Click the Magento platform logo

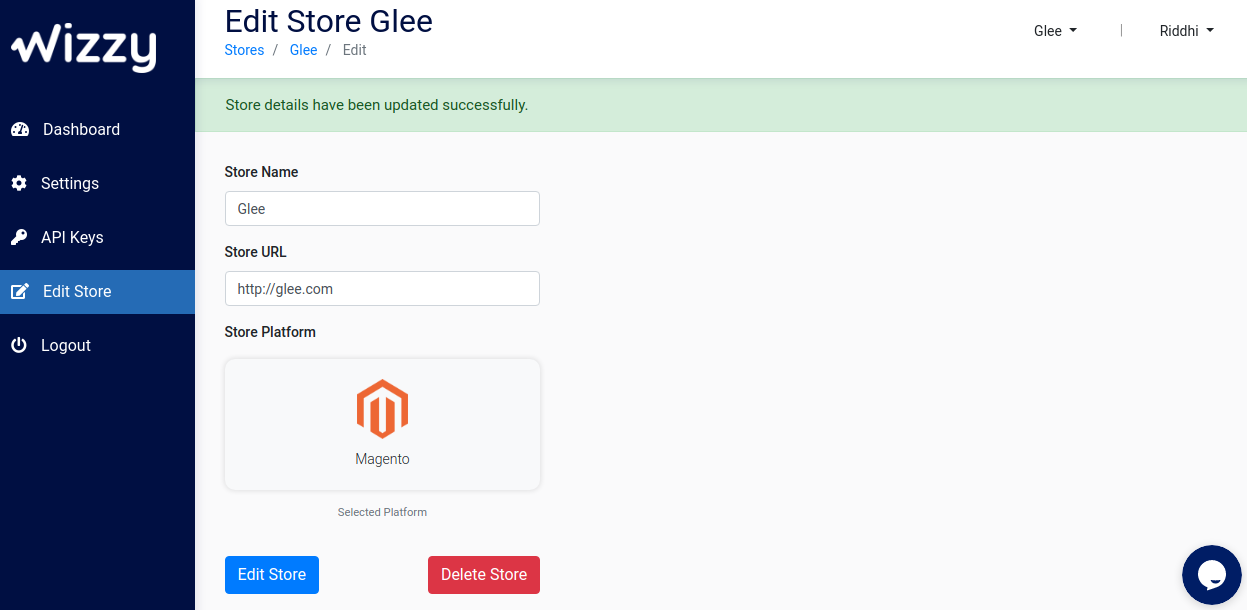[x=382, y=408]
